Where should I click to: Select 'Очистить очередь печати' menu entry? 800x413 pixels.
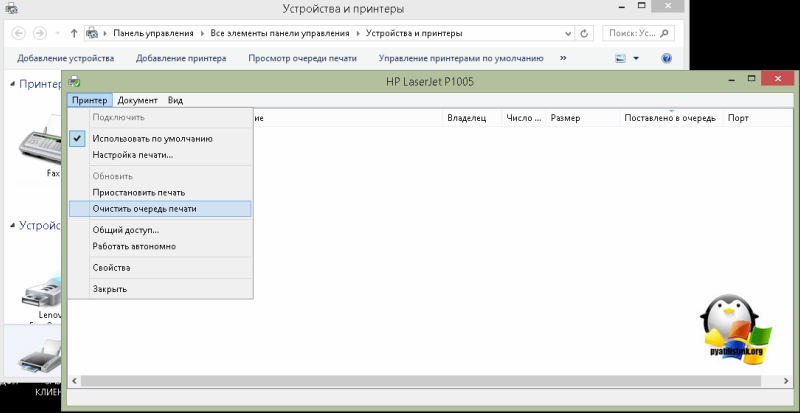pyautogui.click(x=144, y=209)
